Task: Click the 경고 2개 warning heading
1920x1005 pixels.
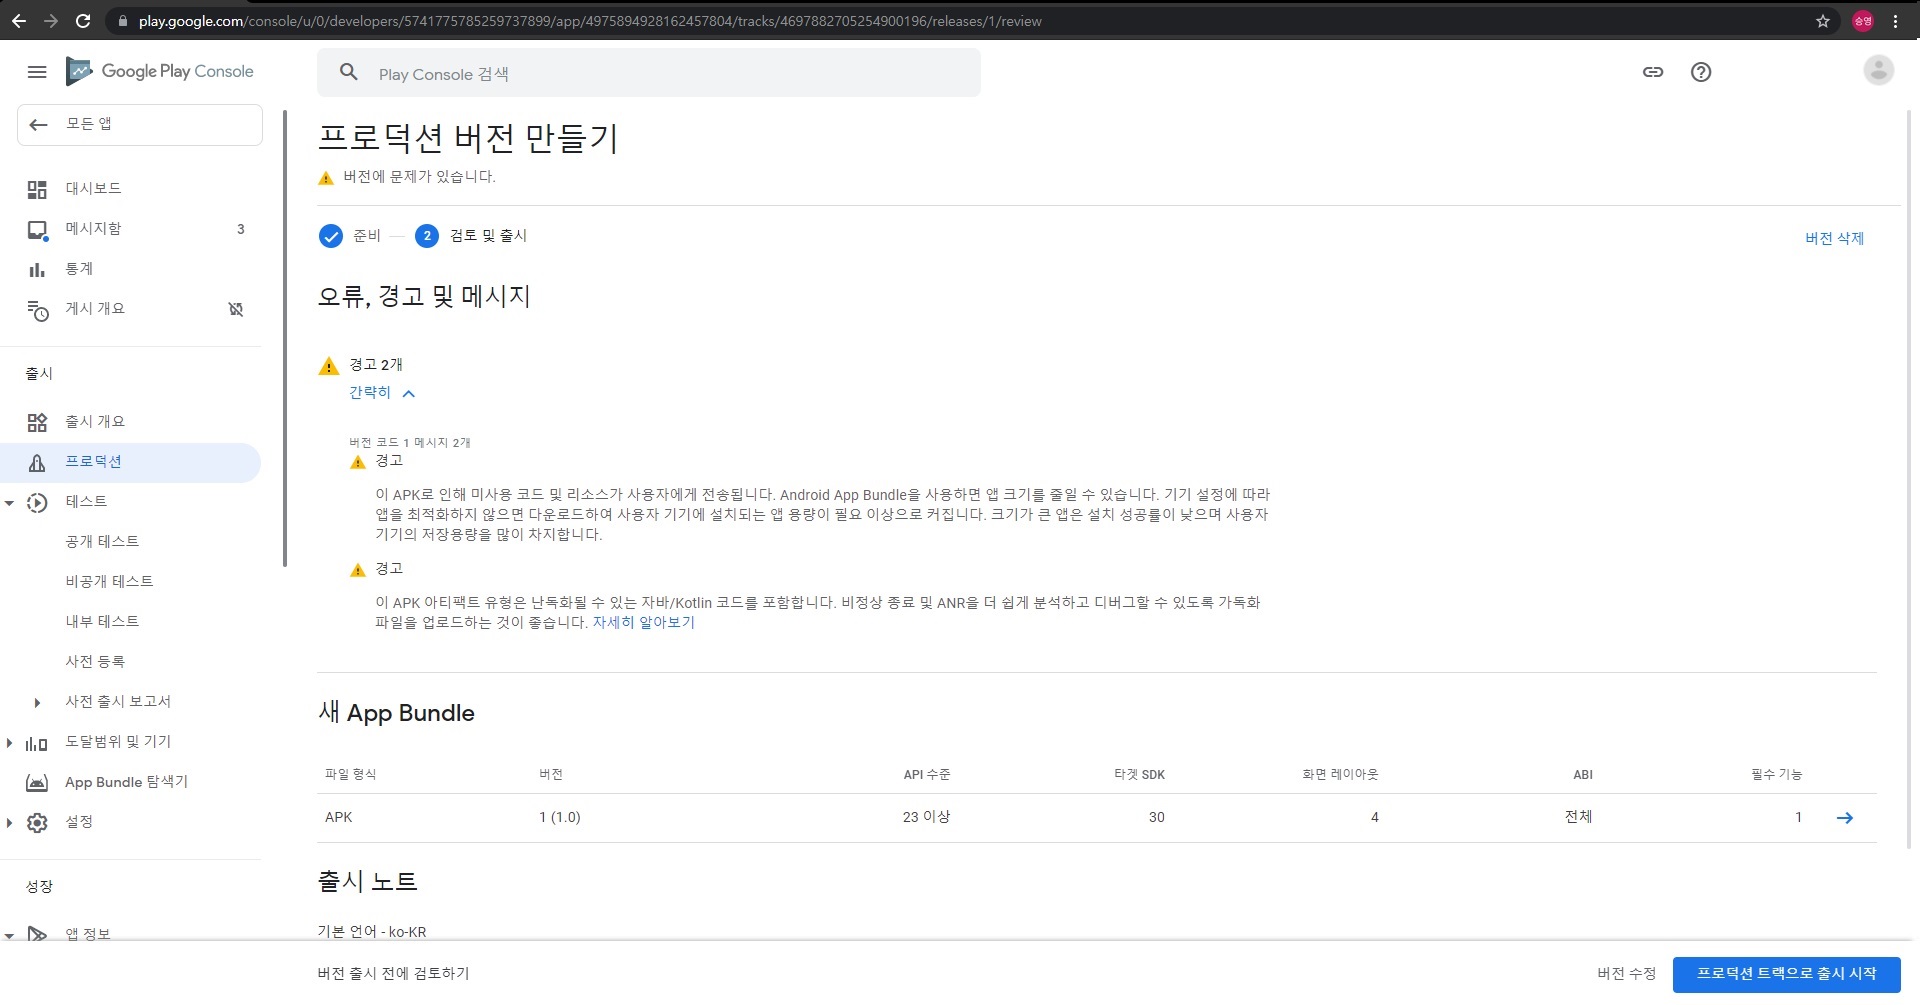Action: (x=375, y=365)
